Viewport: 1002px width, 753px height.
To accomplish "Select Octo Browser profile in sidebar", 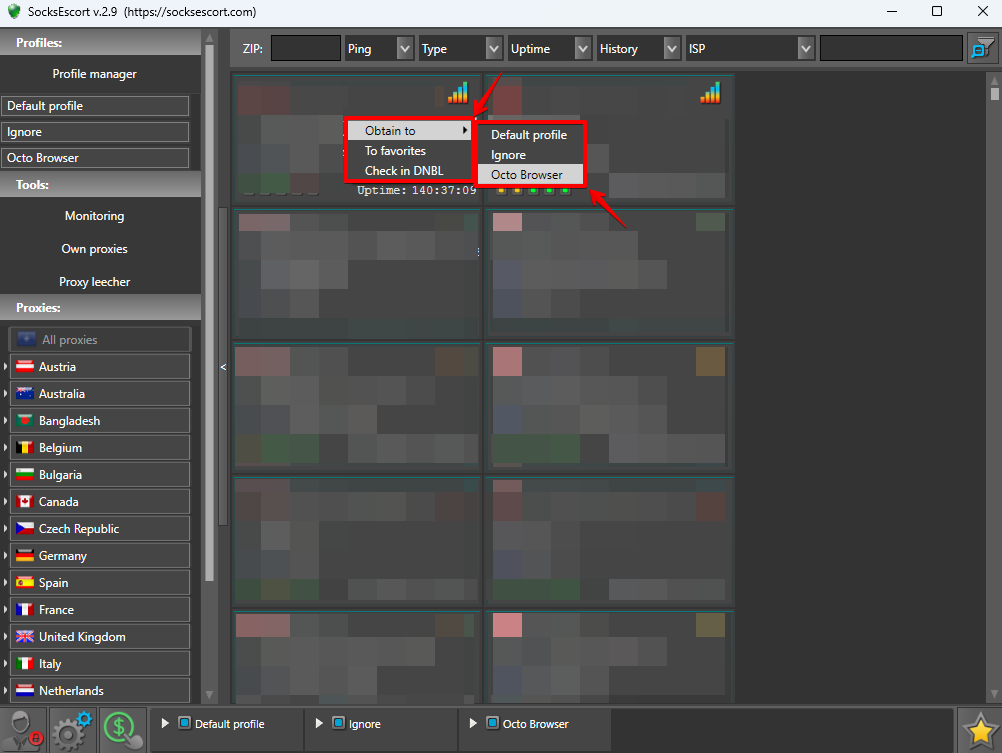I will pos(95,158).
